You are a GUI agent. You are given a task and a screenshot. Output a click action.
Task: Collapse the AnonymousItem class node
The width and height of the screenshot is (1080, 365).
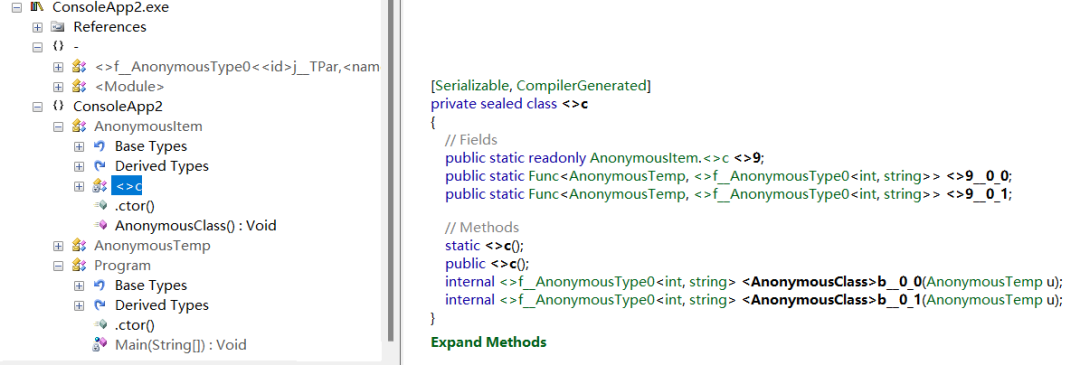pos(58,127)
